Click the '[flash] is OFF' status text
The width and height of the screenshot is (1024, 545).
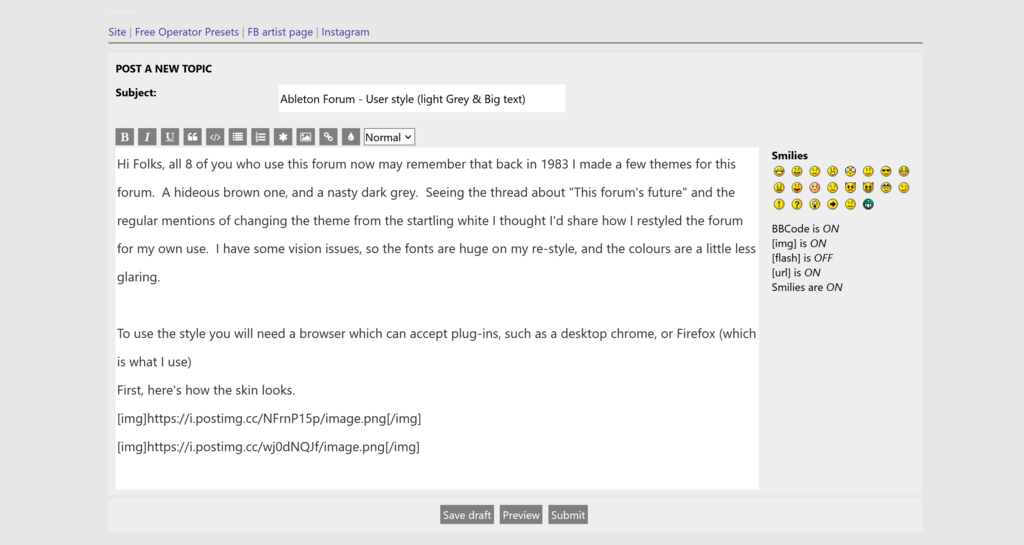802,258
